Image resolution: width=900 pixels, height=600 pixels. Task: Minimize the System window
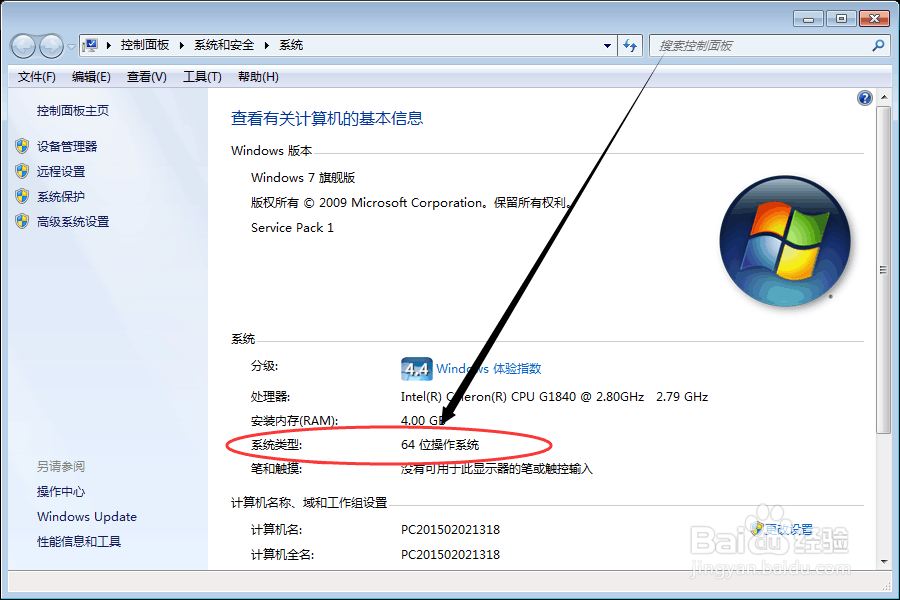point(808,19)
